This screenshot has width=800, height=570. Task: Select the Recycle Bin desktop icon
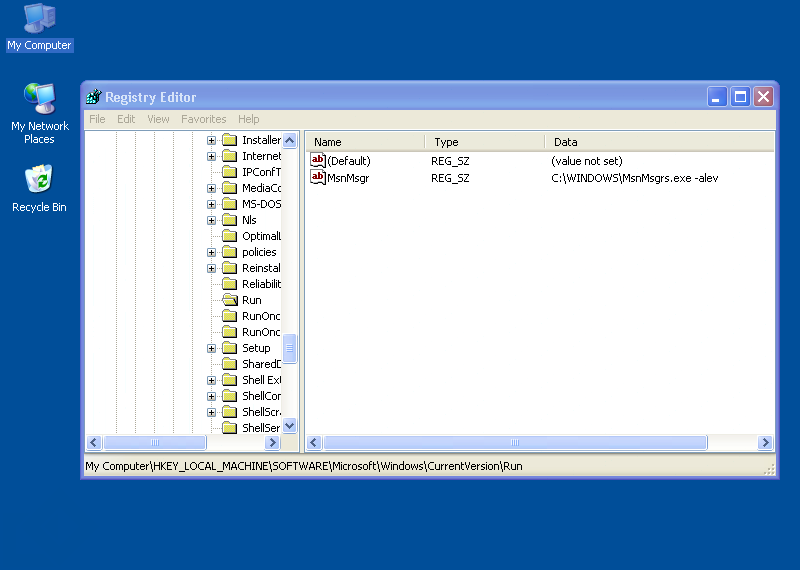point(39,188)
